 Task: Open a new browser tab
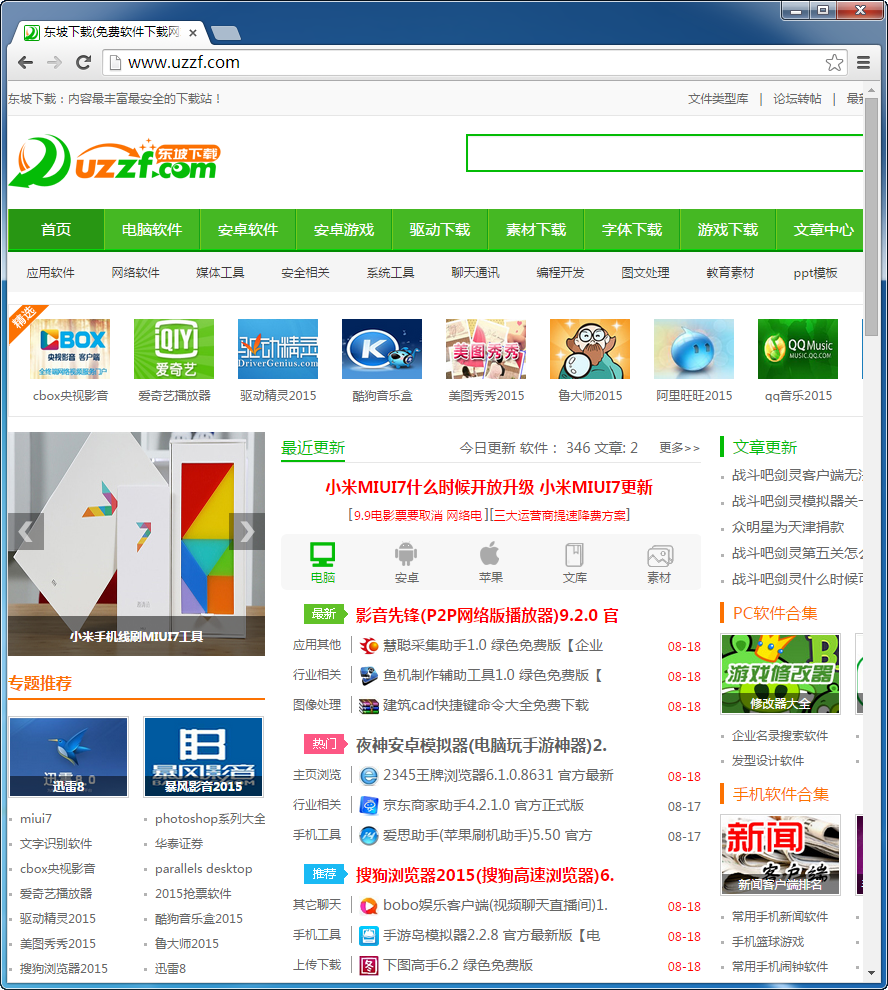[x=225, y=33]
